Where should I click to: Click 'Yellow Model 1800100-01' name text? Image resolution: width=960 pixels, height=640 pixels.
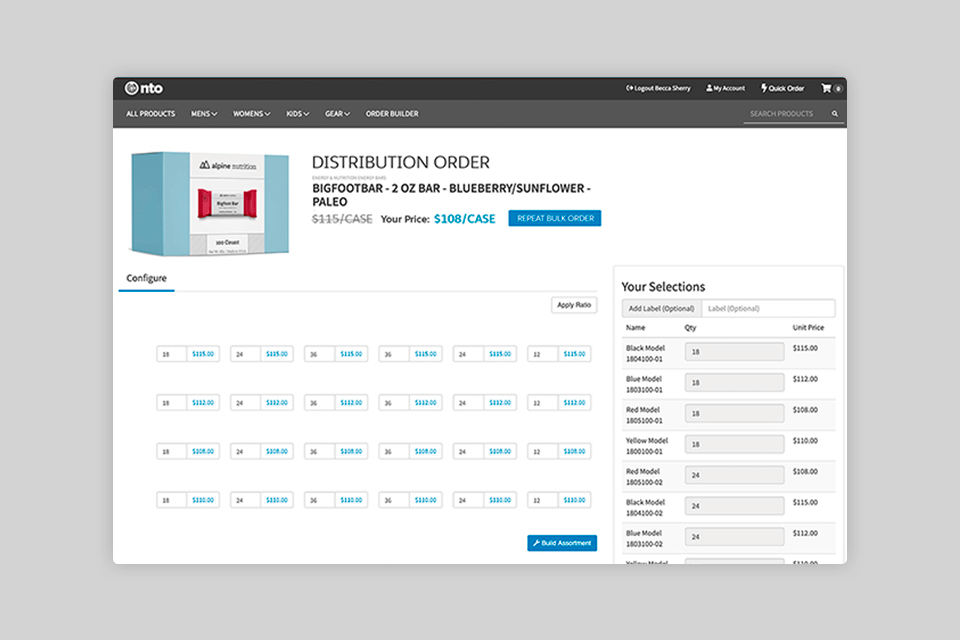coord(647,446)
